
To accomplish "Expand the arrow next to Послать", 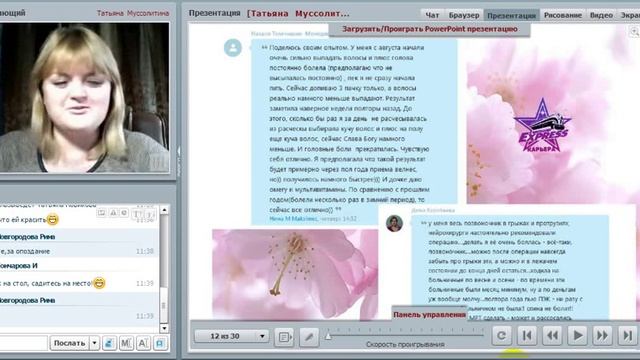I will [x=94, y=343].
